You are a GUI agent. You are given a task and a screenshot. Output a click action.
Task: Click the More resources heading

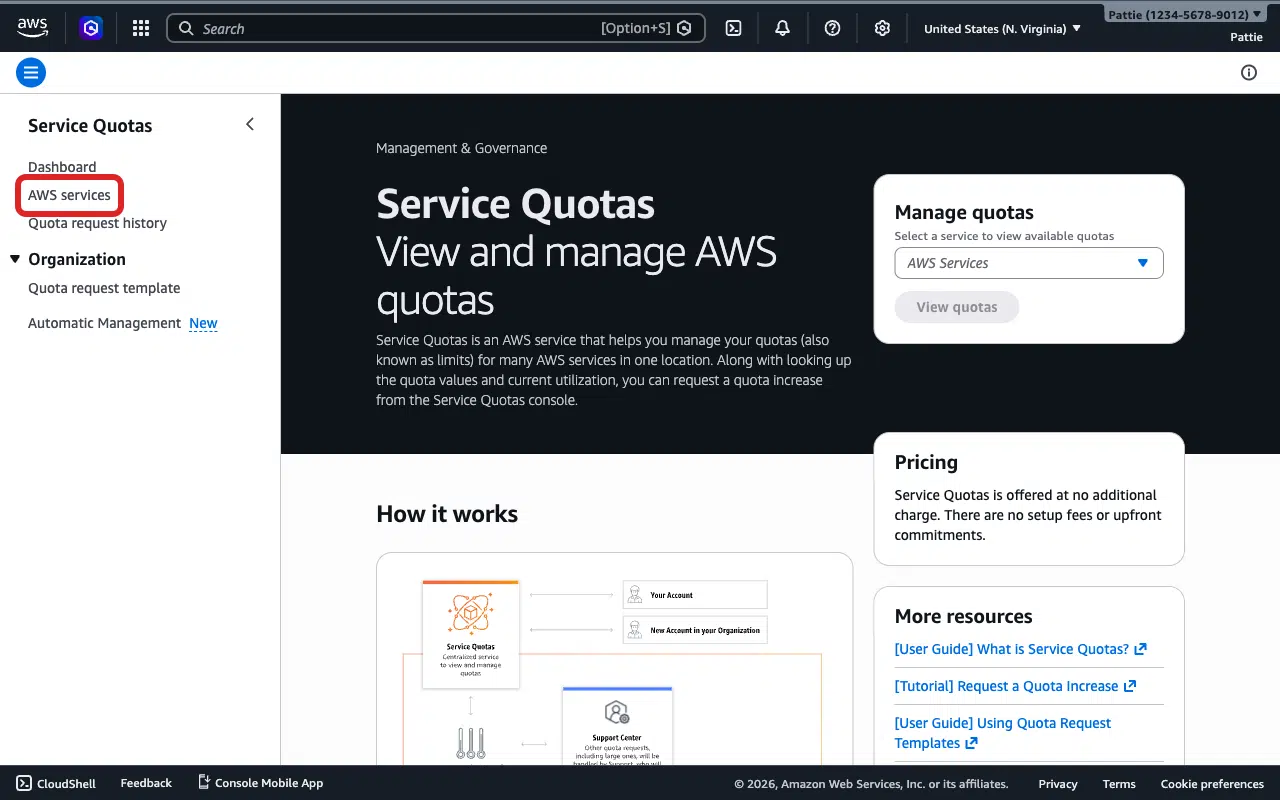[963, 616]
